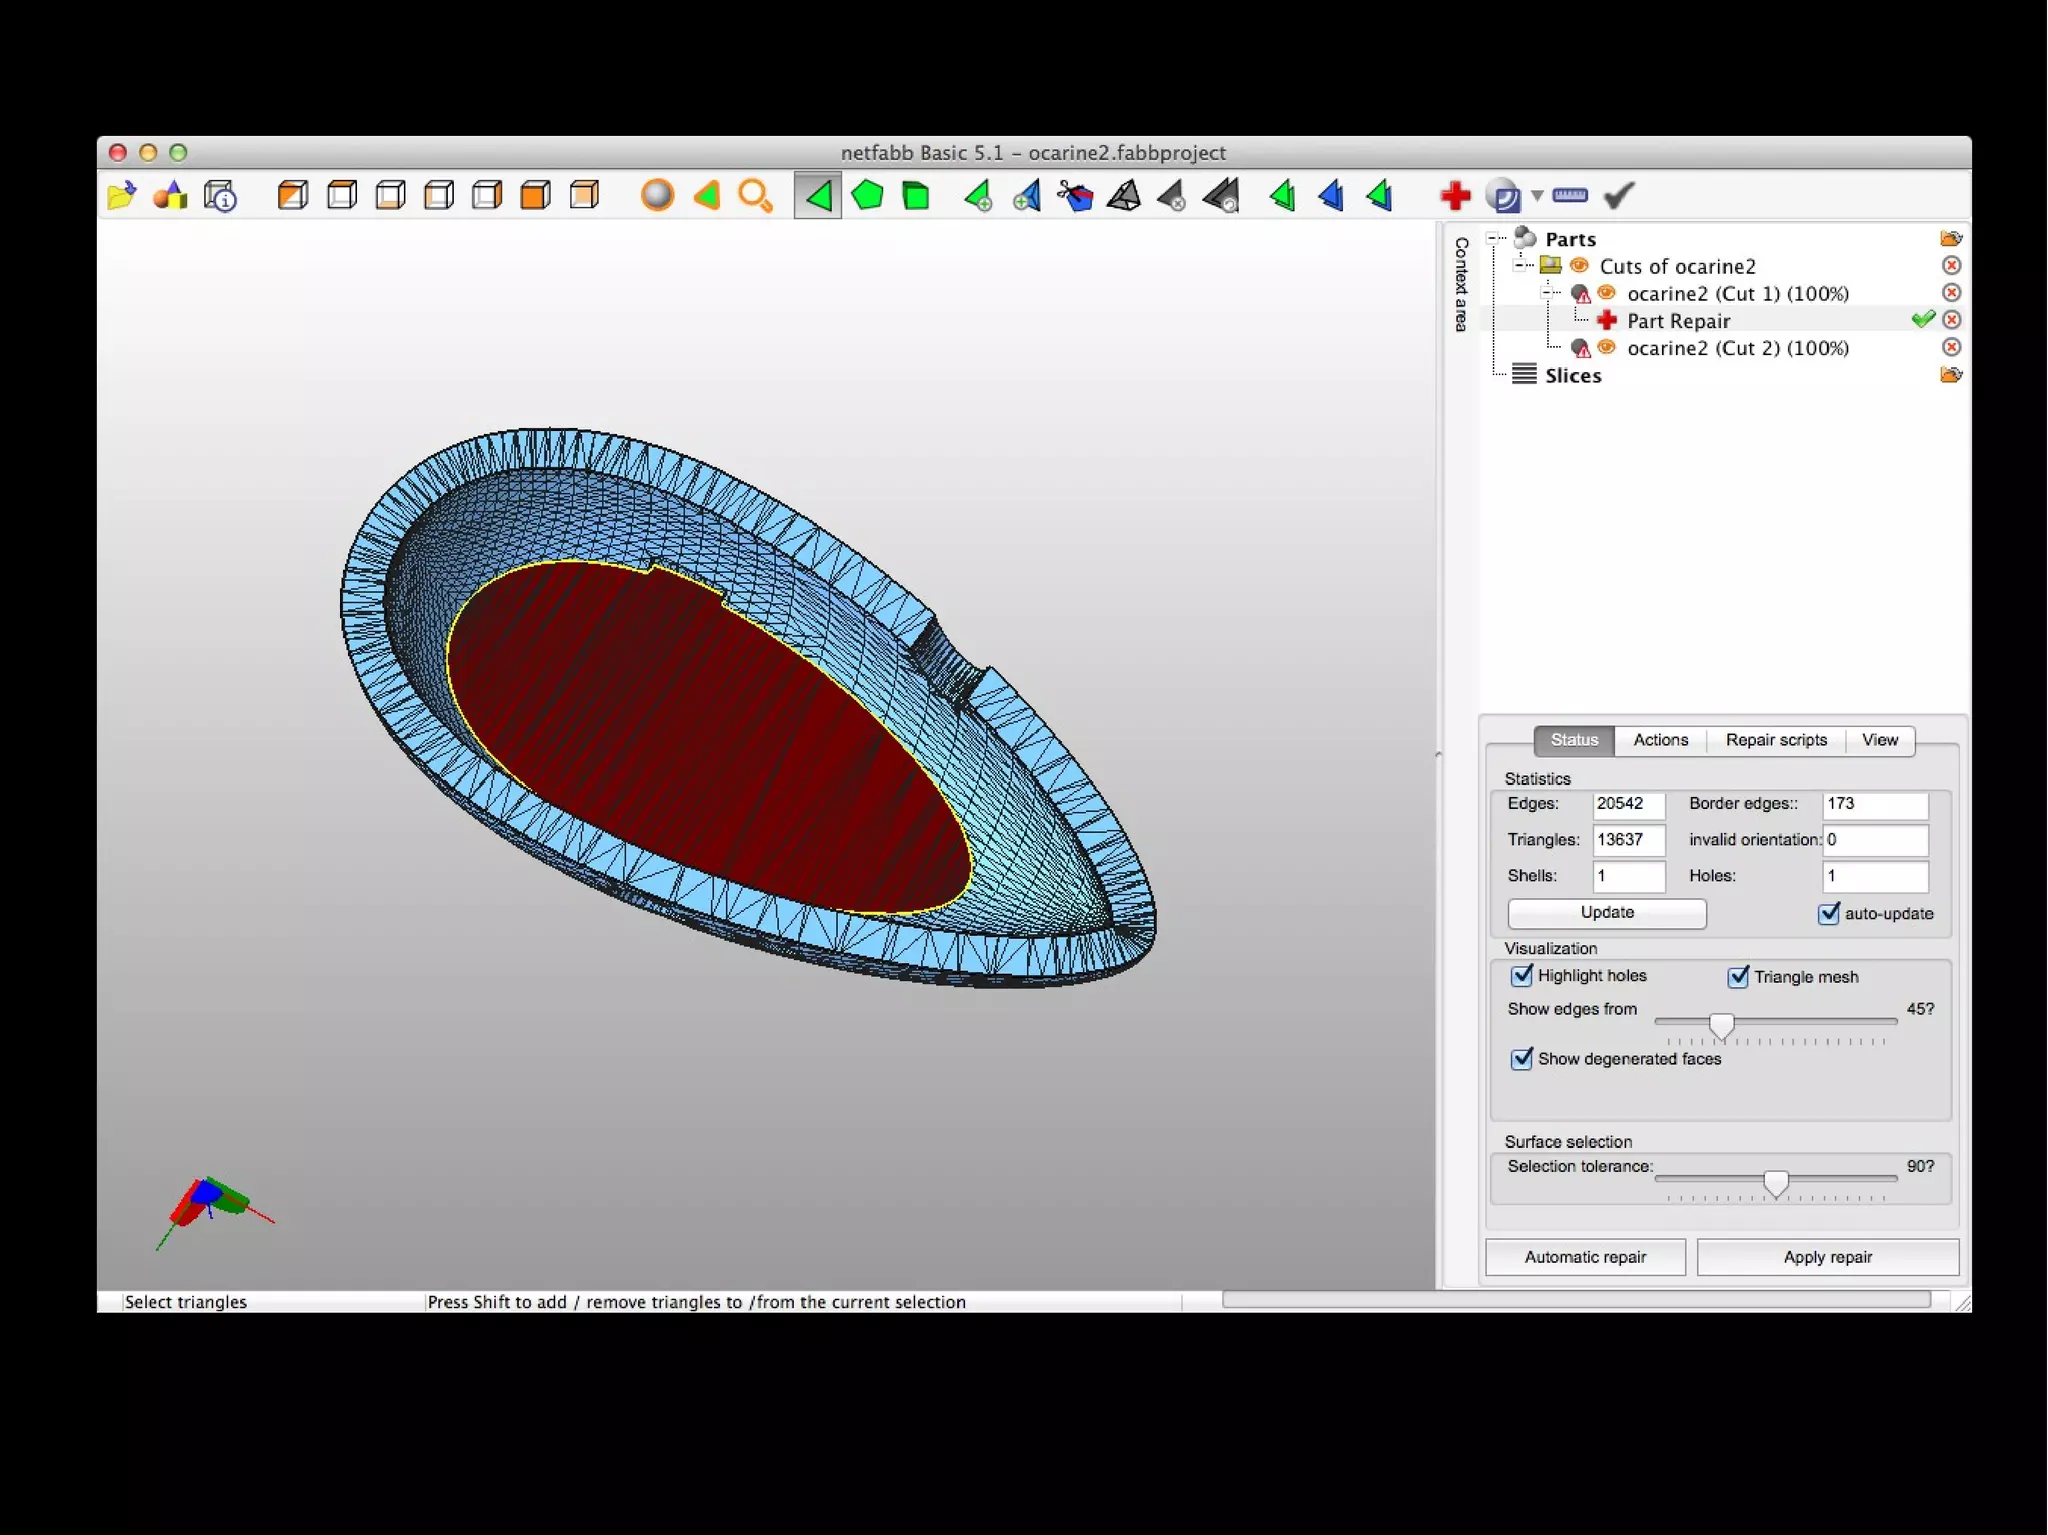The height and width of the screenshot is (1535, 2048).
Task: Click the scissors cut tool icon
Action: tap(1075, 196)
